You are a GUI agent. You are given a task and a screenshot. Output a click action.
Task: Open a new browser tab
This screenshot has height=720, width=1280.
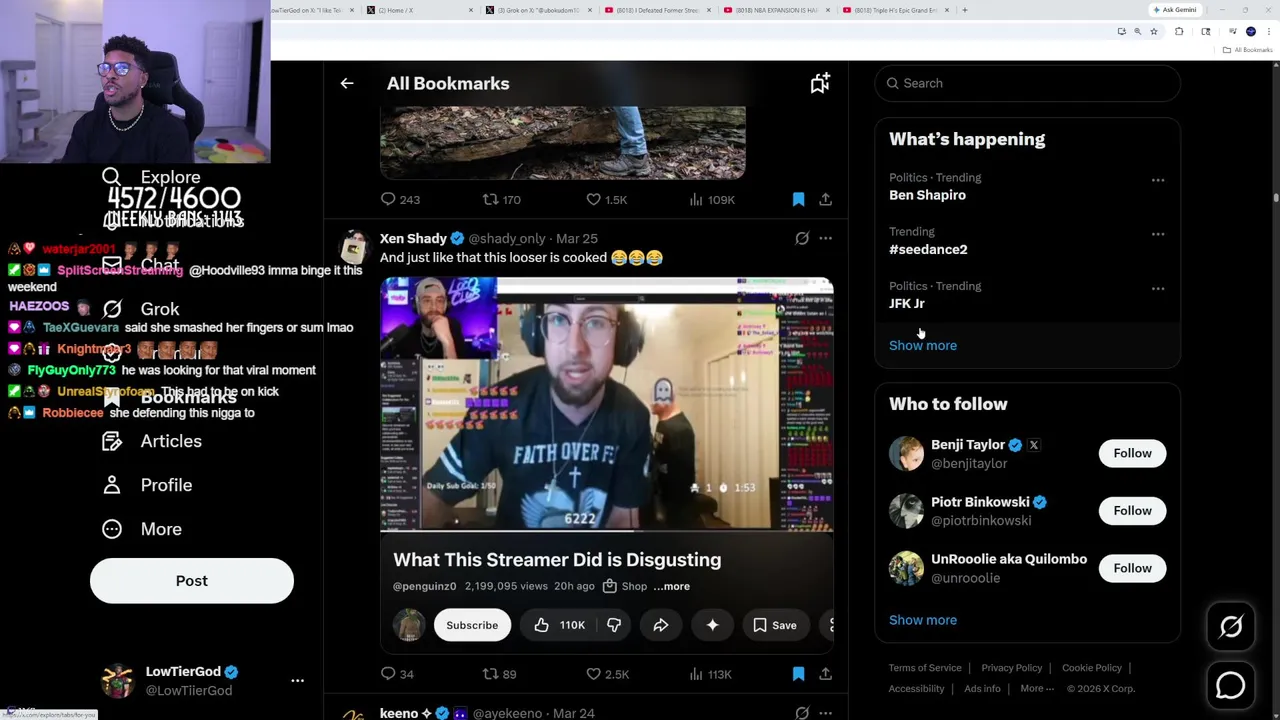pos(964,10)
